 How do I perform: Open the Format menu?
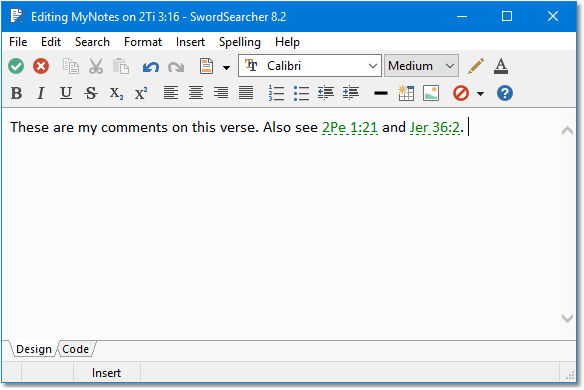(143, 42)
